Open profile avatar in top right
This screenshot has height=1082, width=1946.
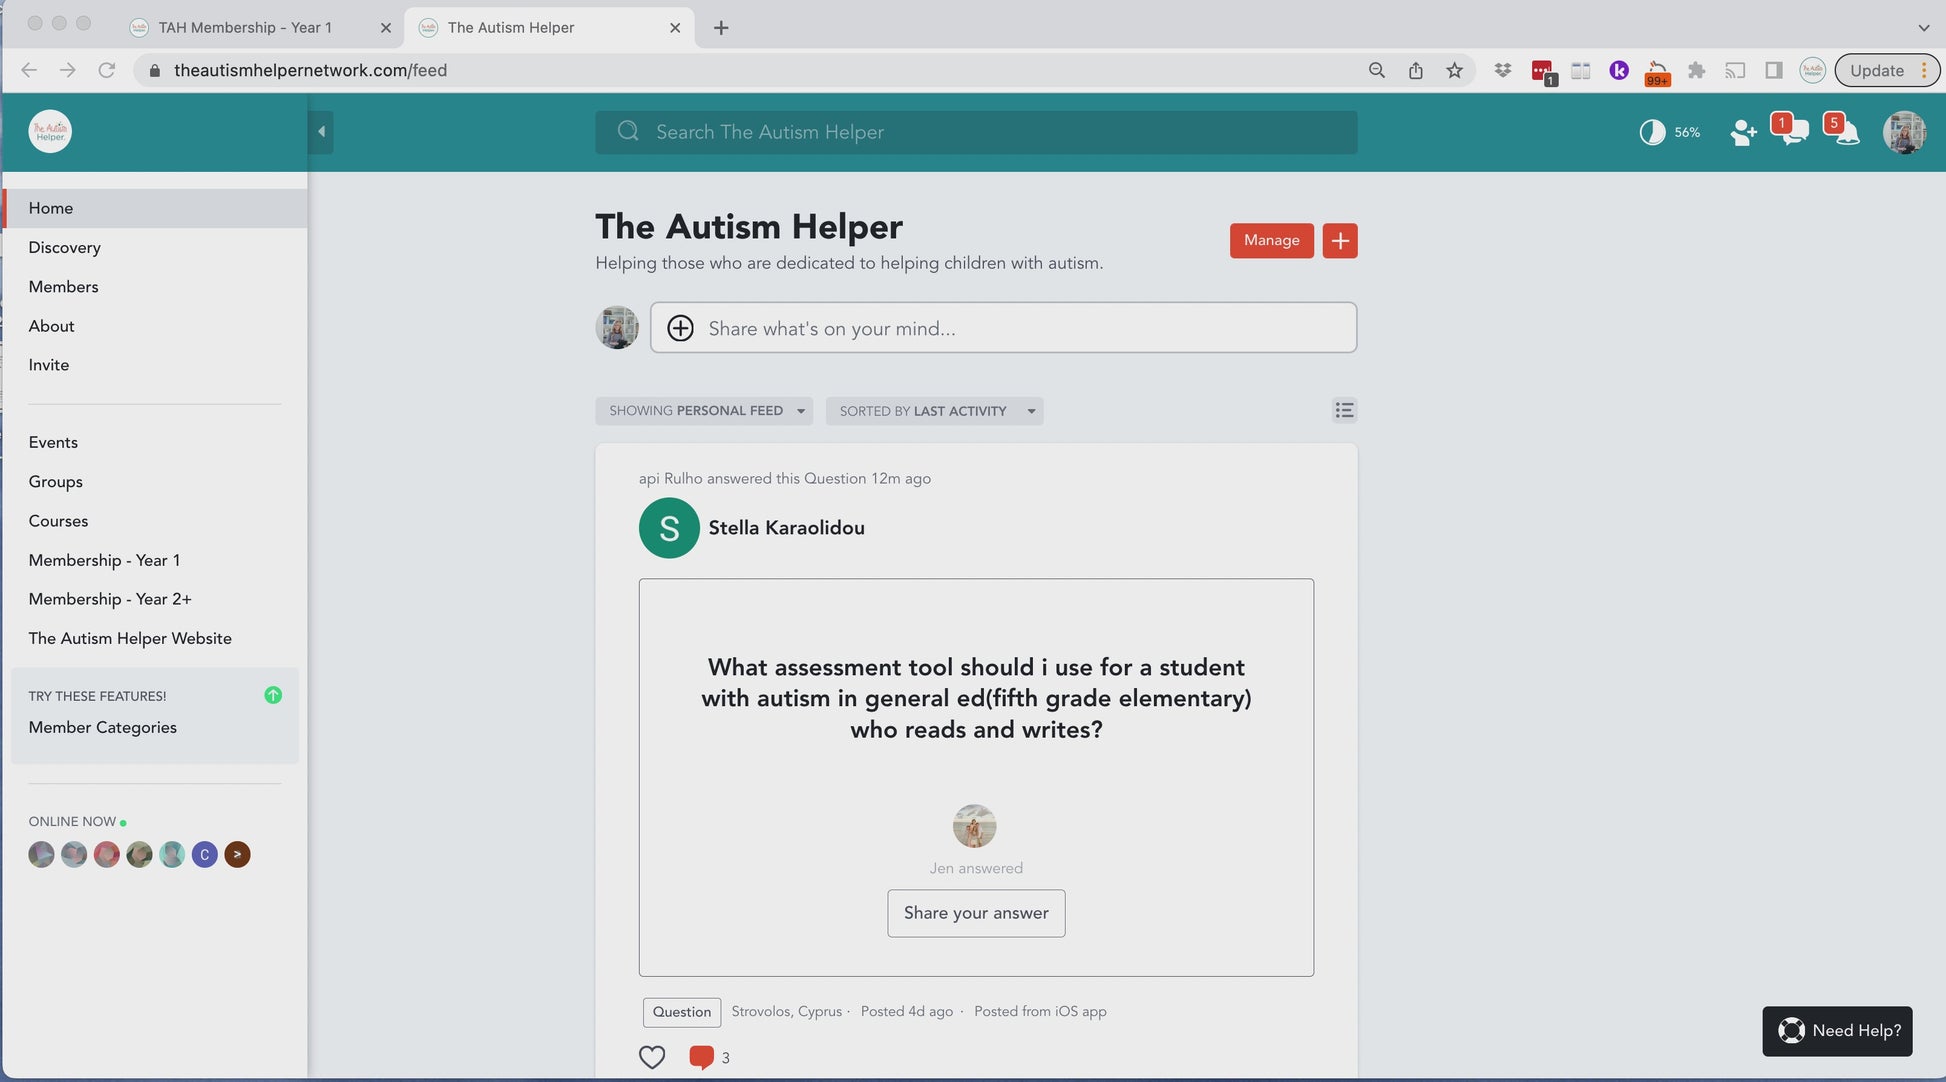tap(1904, 132)
